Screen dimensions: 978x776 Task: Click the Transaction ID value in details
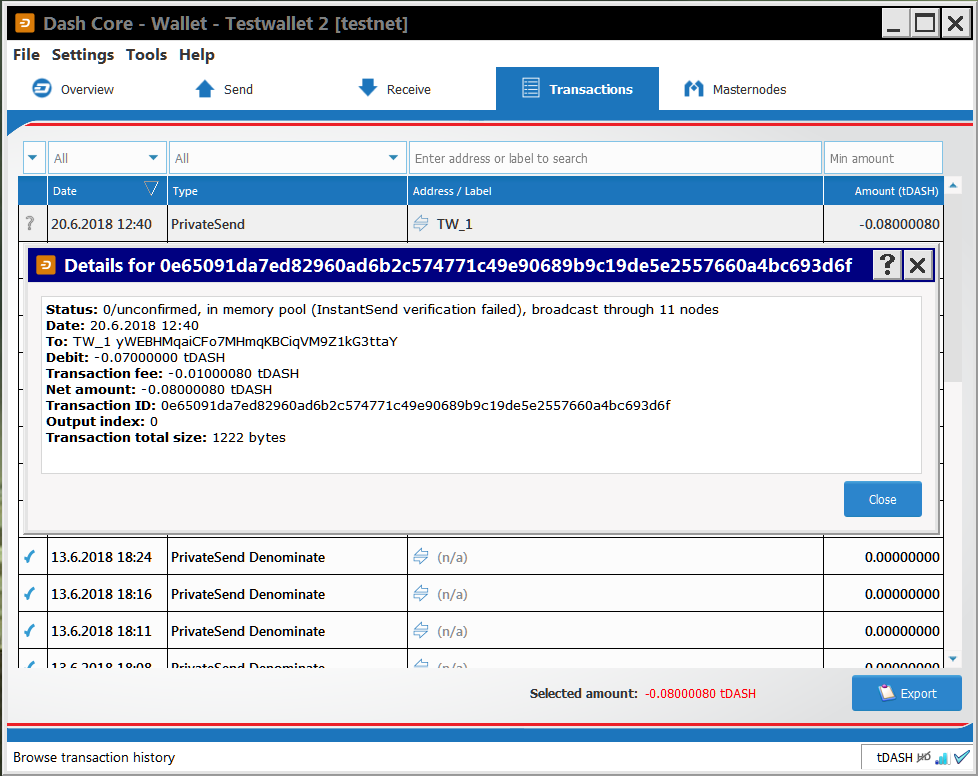[415, 405]
